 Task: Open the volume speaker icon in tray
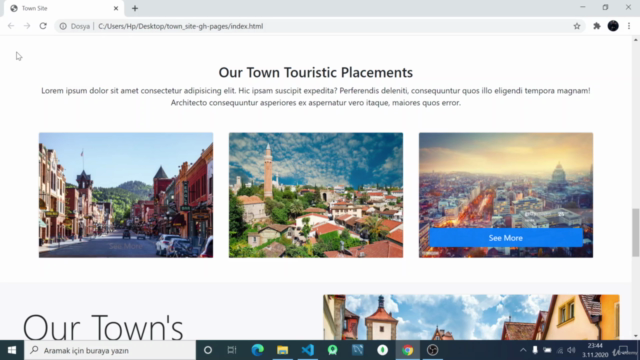pyautogui.click(x=571, y=350)
